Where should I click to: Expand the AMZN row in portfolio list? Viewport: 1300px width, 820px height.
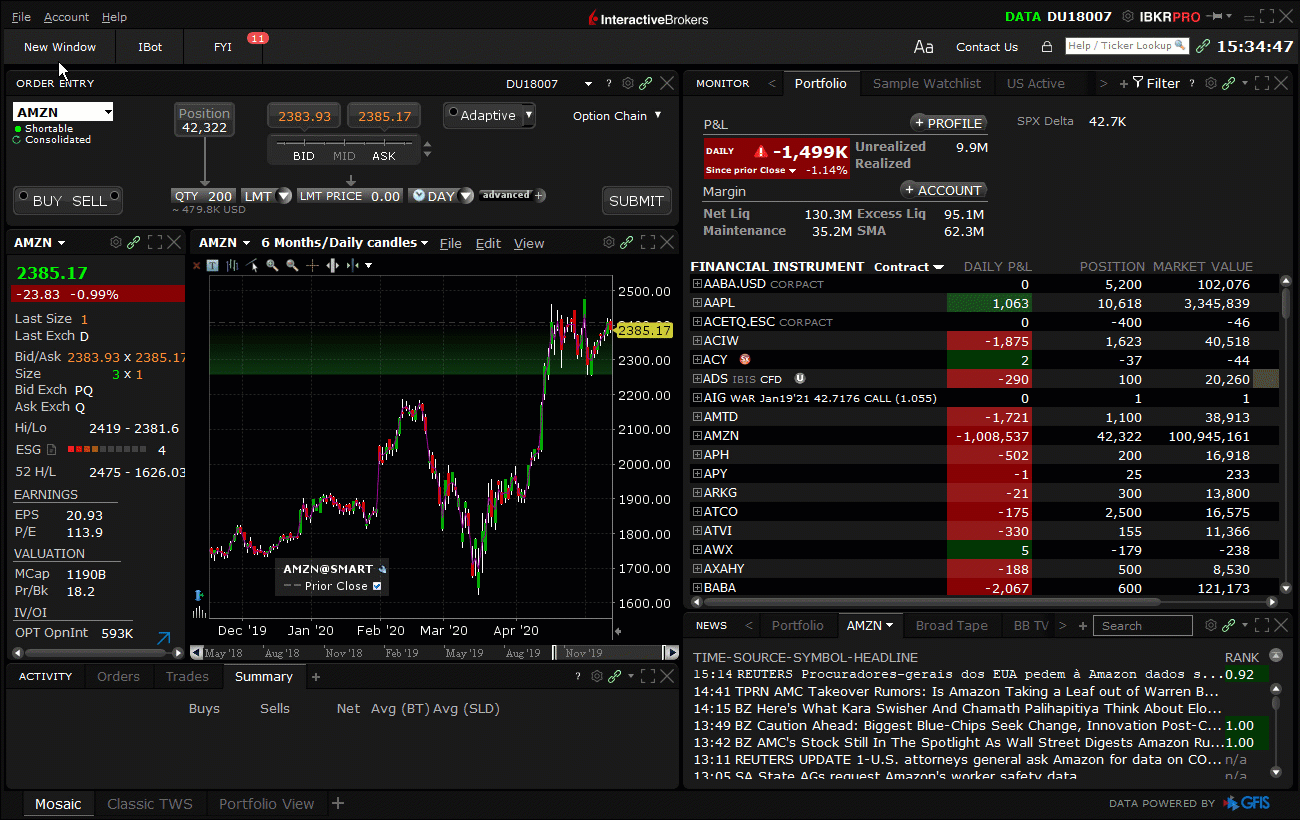pos(697,435)
